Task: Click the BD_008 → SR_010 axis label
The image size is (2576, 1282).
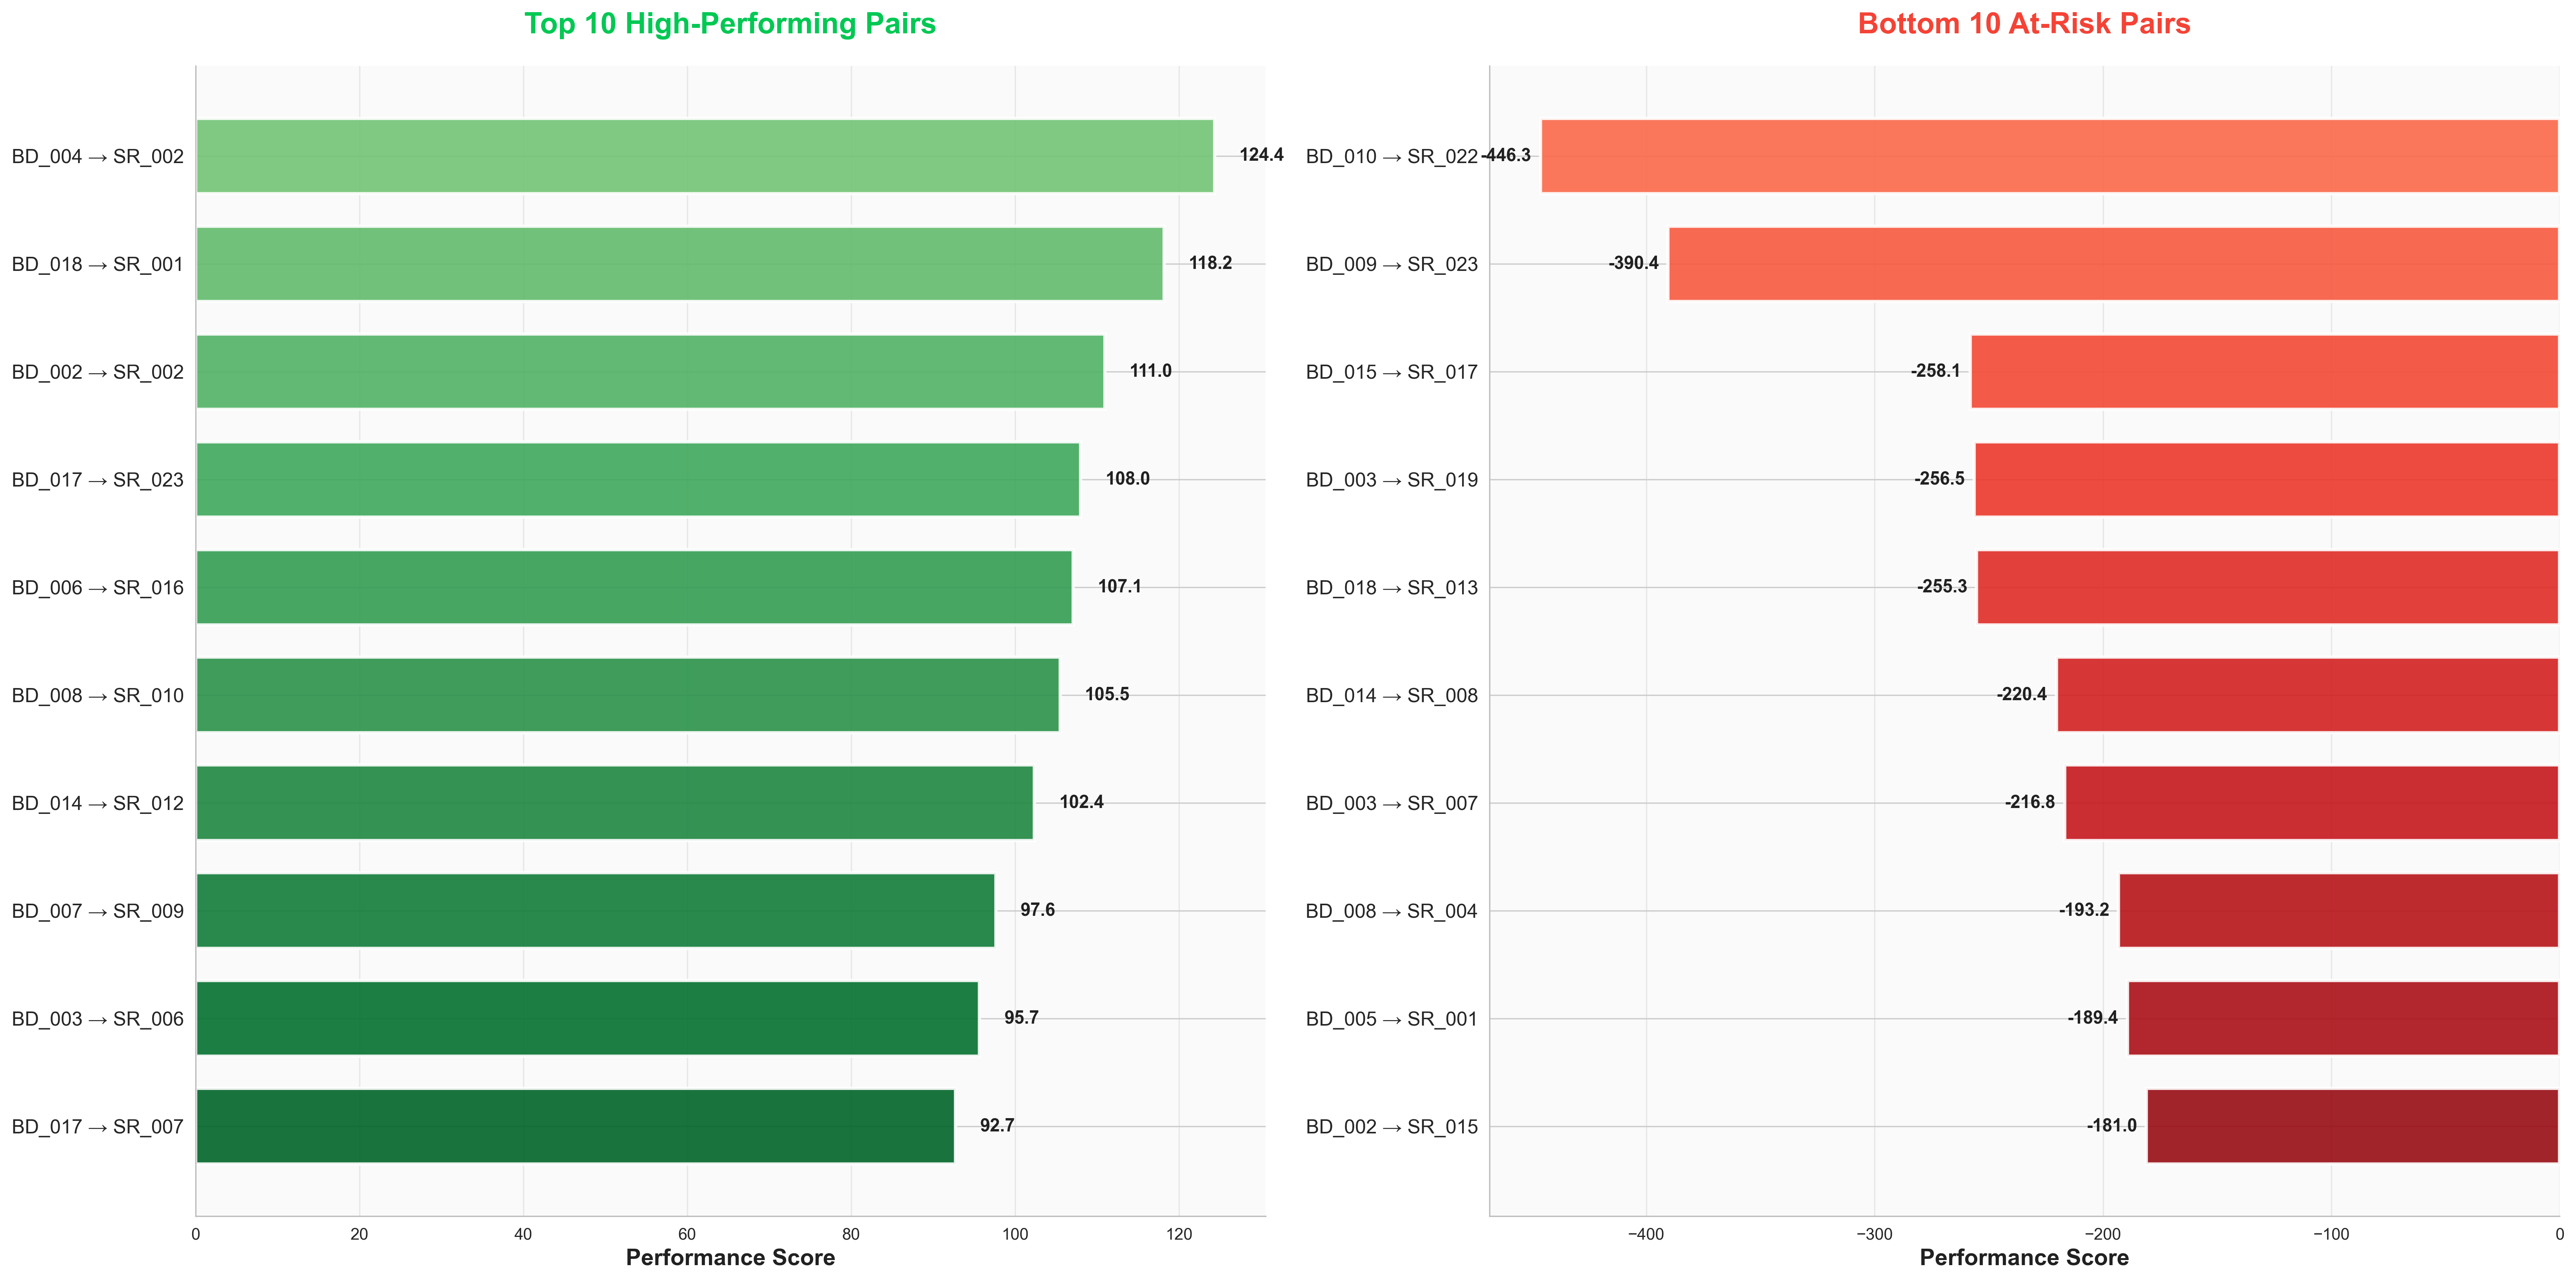Action: point(98,696)
